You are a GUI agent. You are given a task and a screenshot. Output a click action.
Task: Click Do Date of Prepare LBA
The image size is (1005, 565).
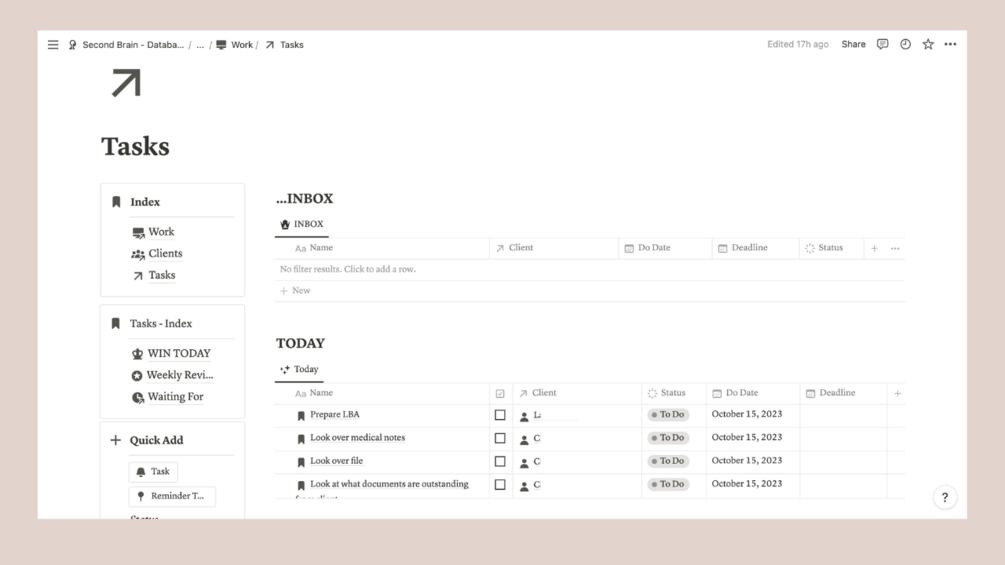pyautogui.click(x=747, y=414)
